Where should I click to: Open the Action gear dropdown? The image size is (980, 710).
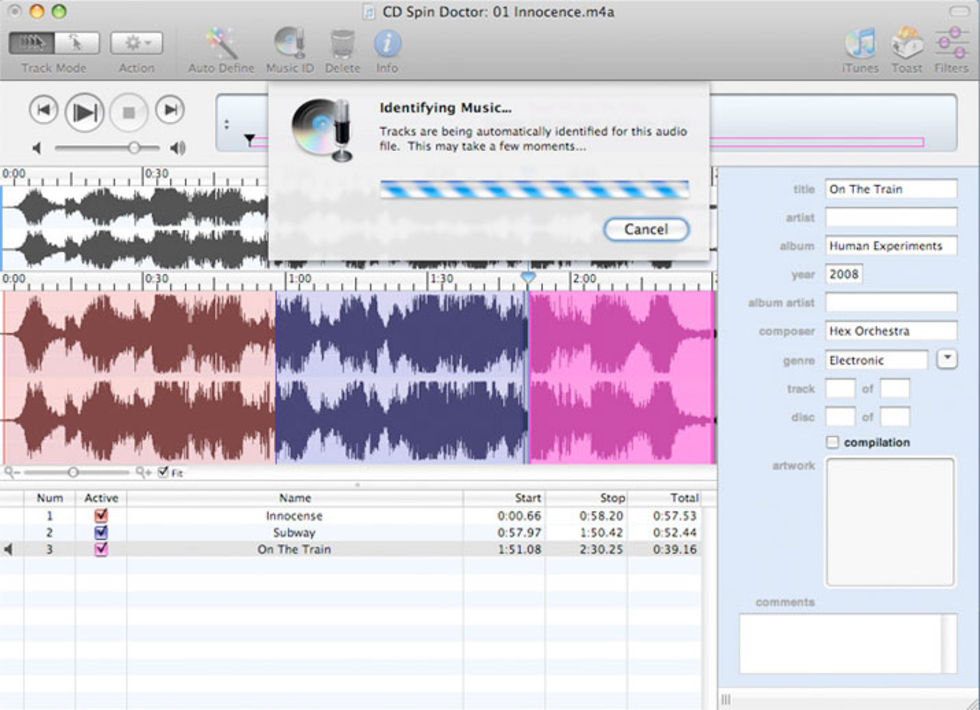coord(137,43)
